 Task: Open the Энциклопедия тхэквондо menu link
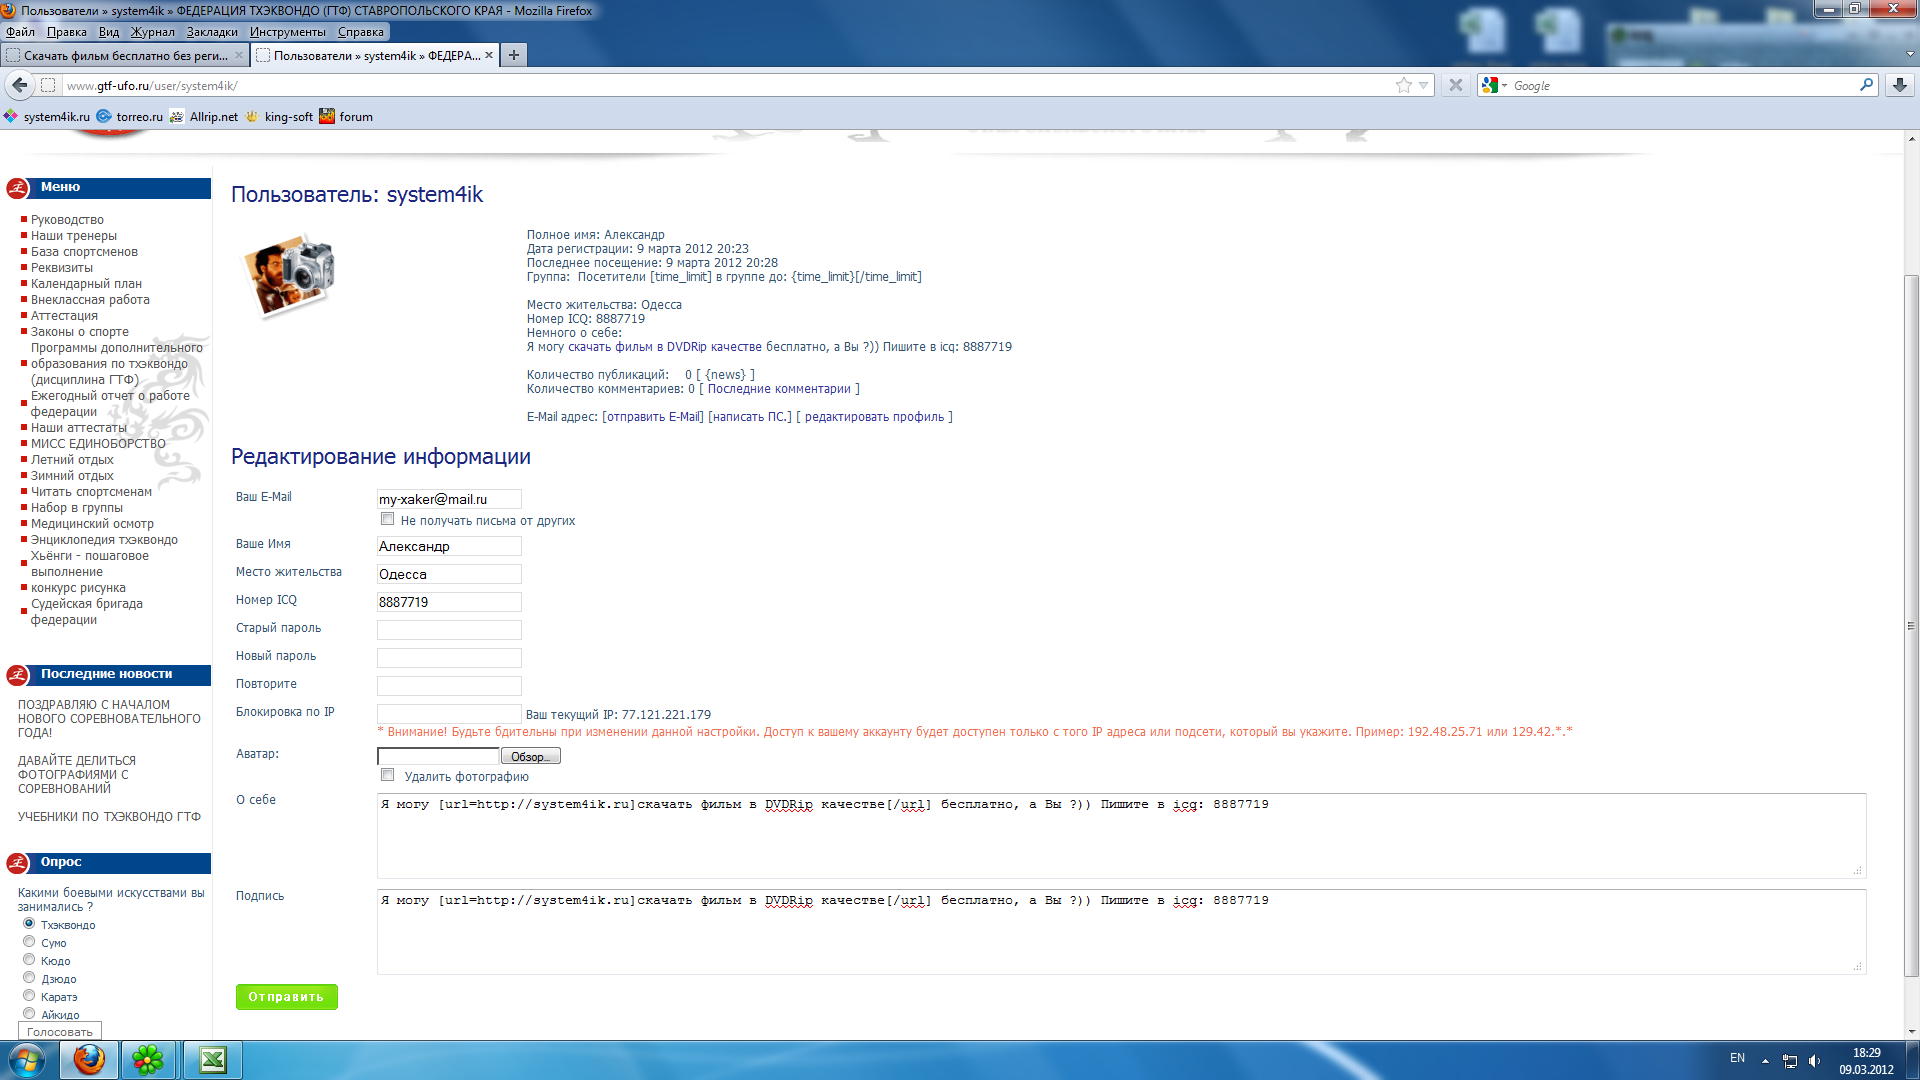[104, 540]
